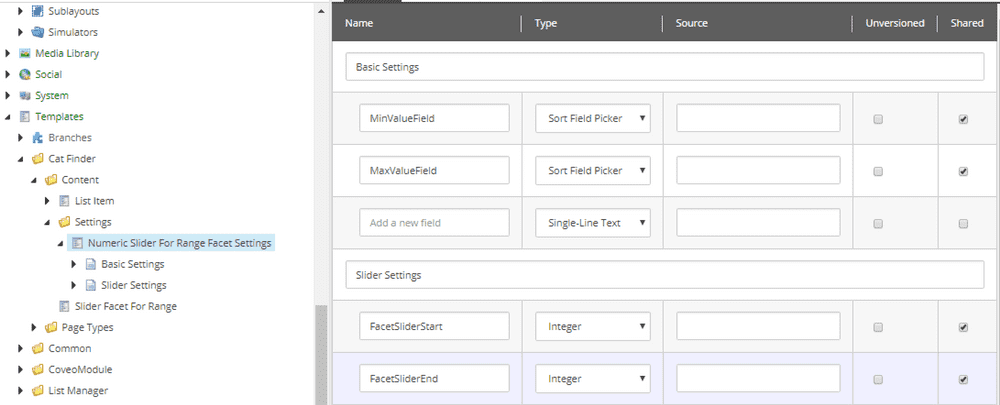This screenshot has height=405, width=1000.
Task: Click the Social globe icon
Action: pos(25,74)
